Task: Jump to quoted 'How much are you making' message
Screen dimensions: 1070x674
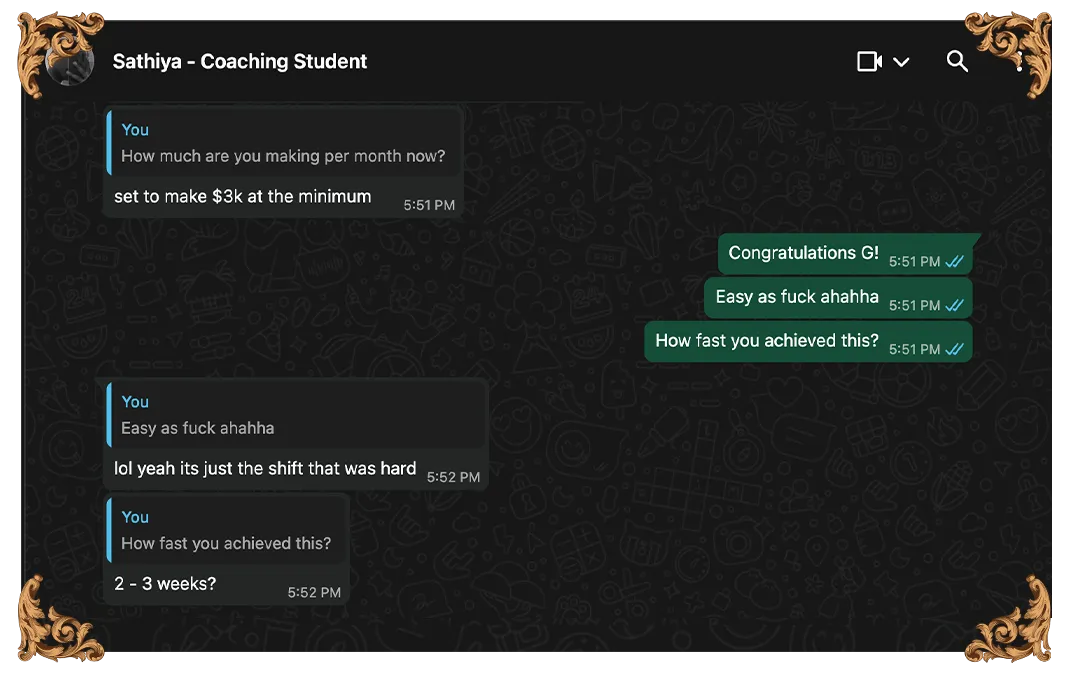Action: pyautogui.click(x=283, y=143)
